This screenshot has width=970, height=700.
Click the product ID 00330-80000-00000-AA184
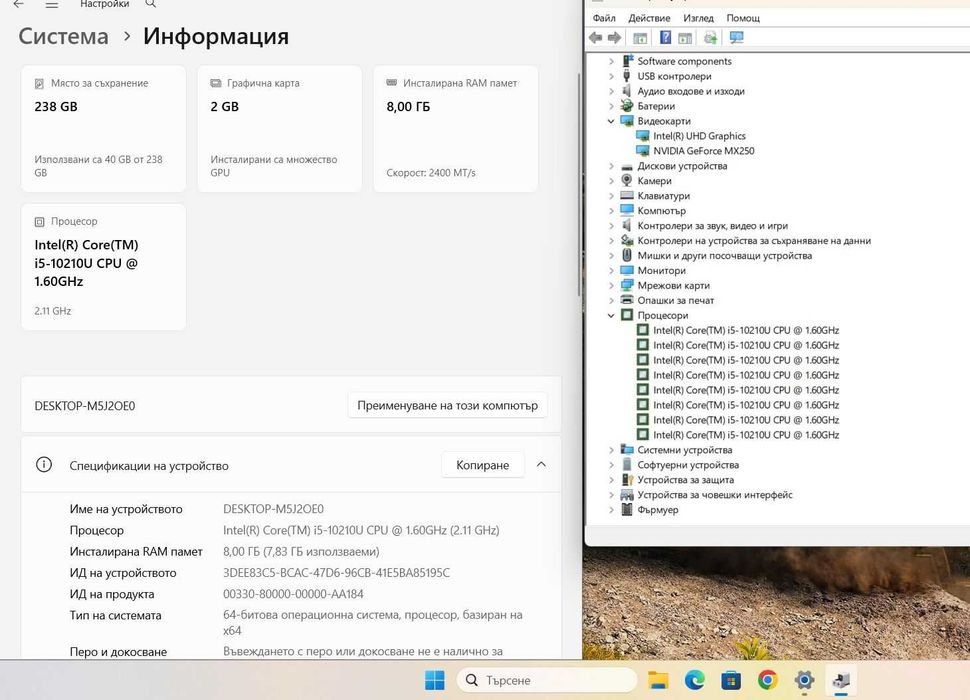(293, 594)
